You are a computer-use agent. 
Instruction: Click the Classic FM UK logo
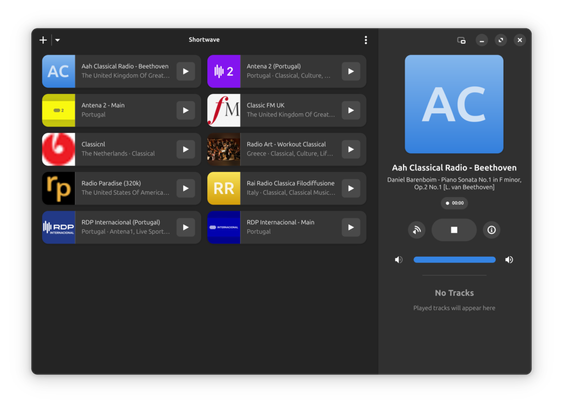[x=224, y=110]
